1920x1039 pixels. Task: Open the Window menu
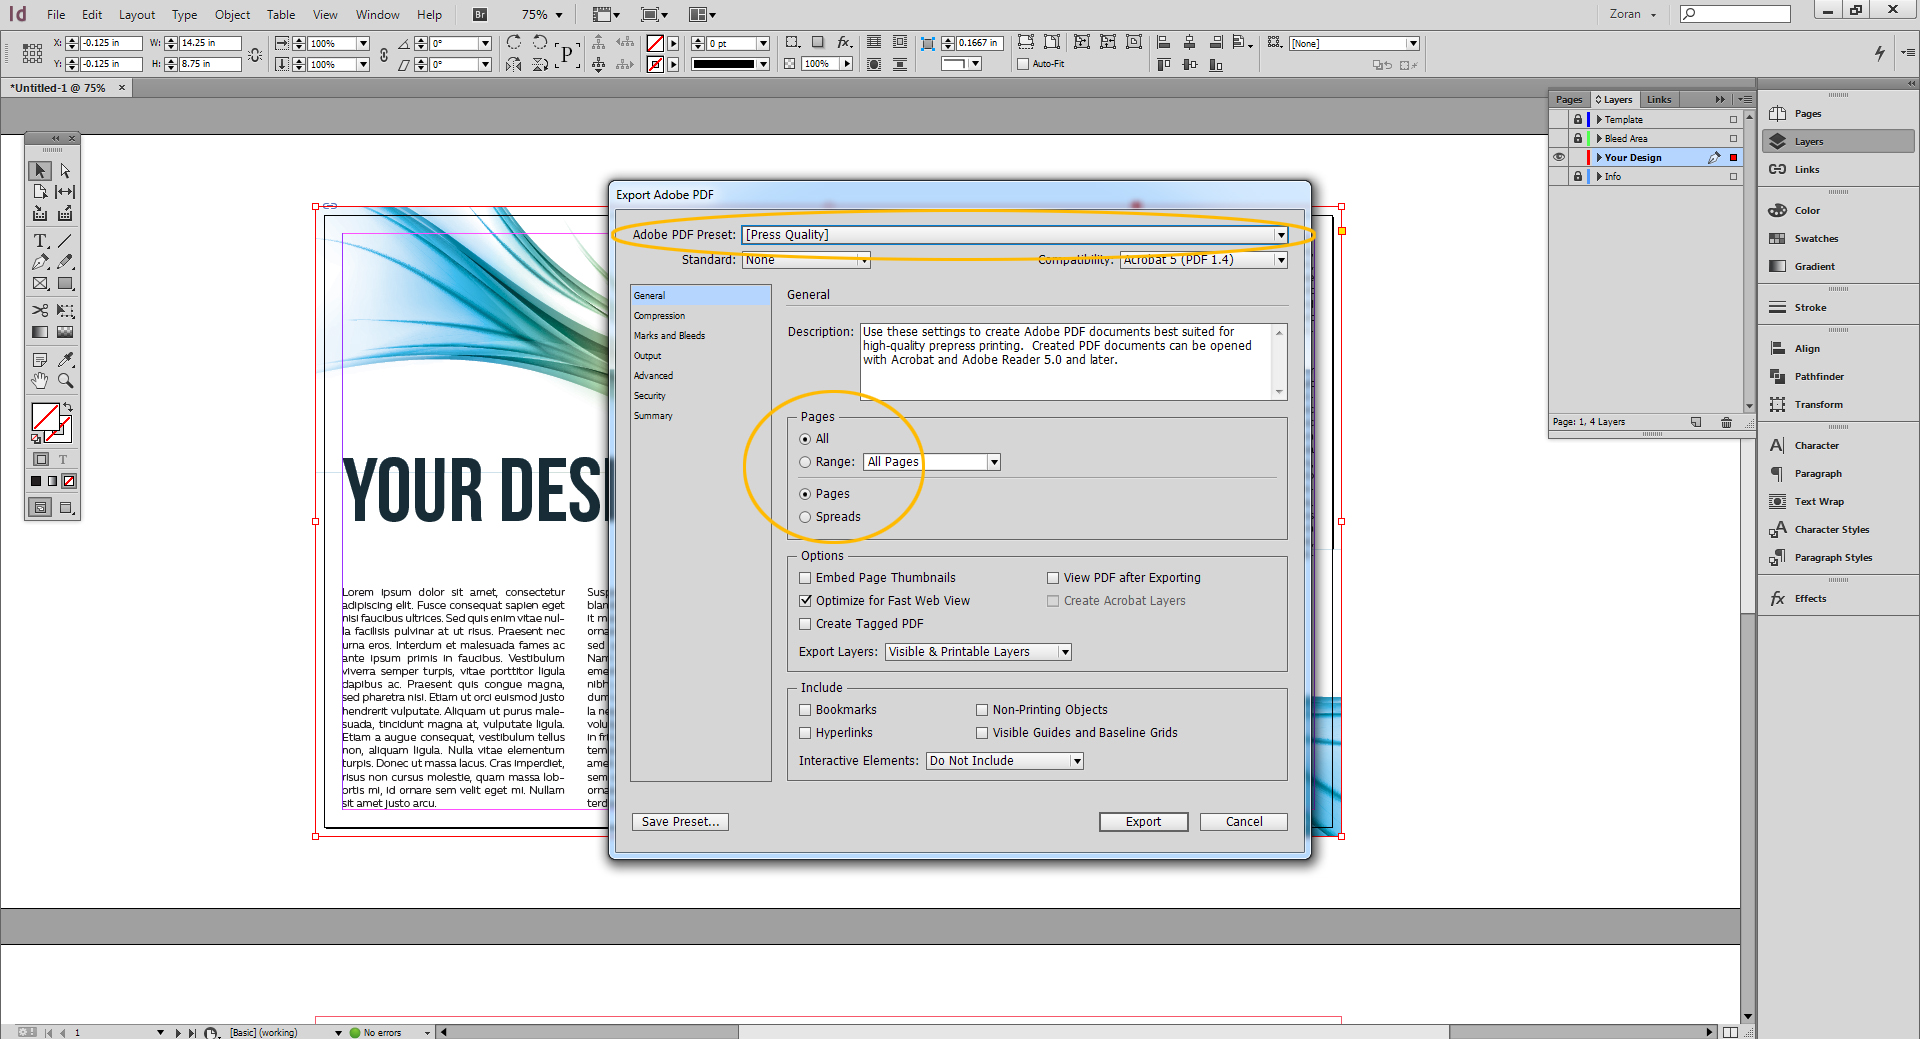(377, 14)
